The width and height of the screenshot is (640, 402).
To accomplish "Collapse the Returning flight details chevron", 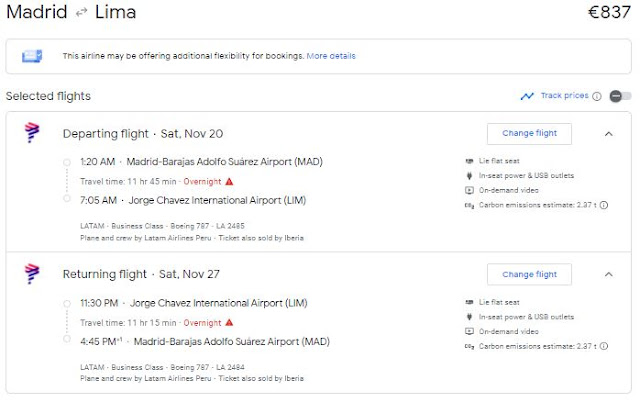I will click(x=609, y=274).
